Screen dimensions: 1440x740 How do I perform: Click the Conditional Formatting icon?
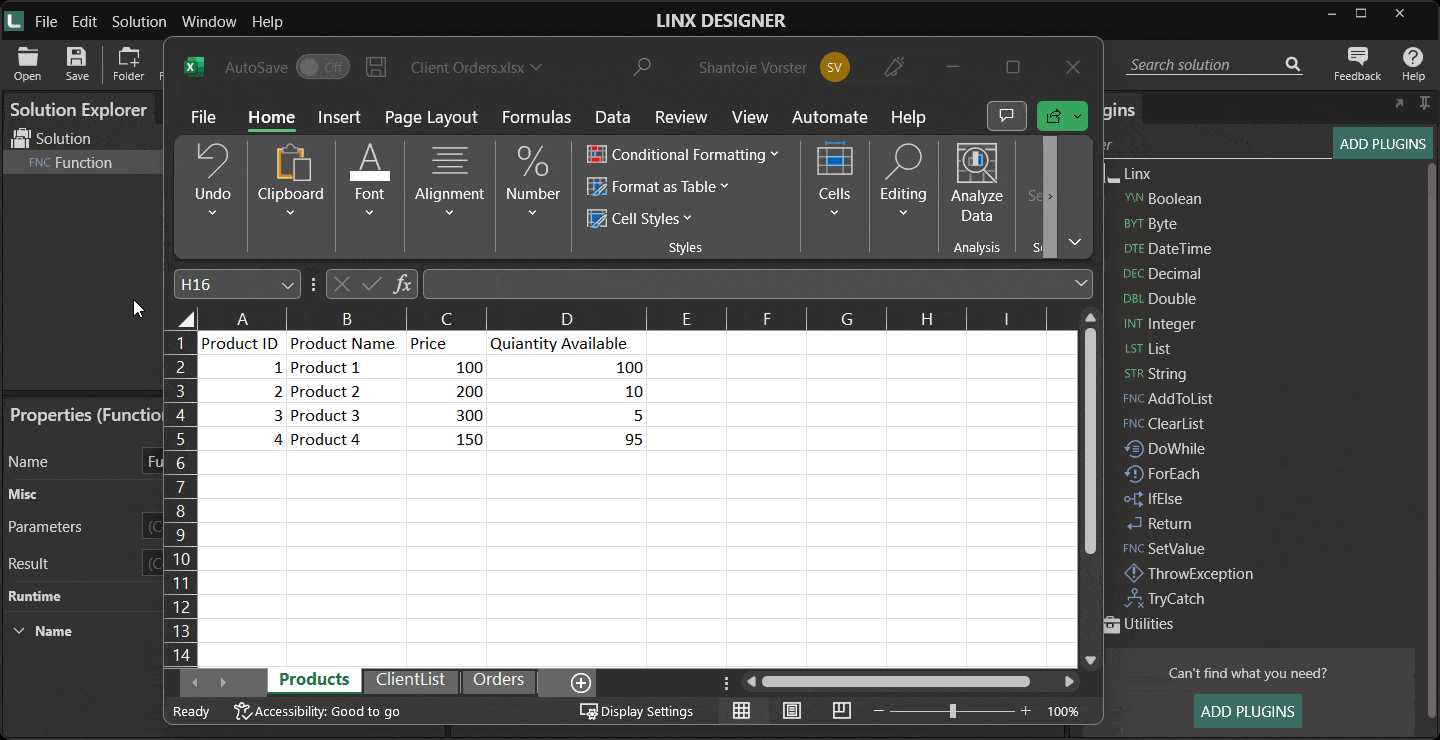point(597,154)
